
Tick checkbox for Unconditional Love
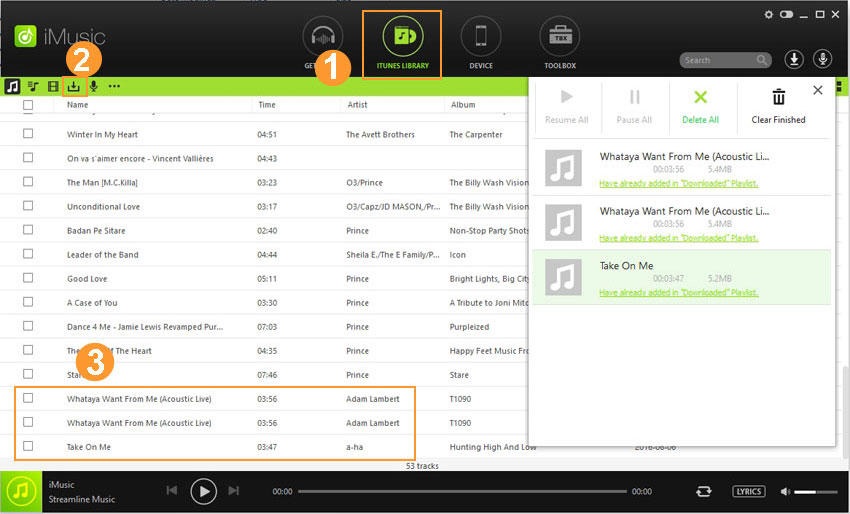[x=28, y=205]
